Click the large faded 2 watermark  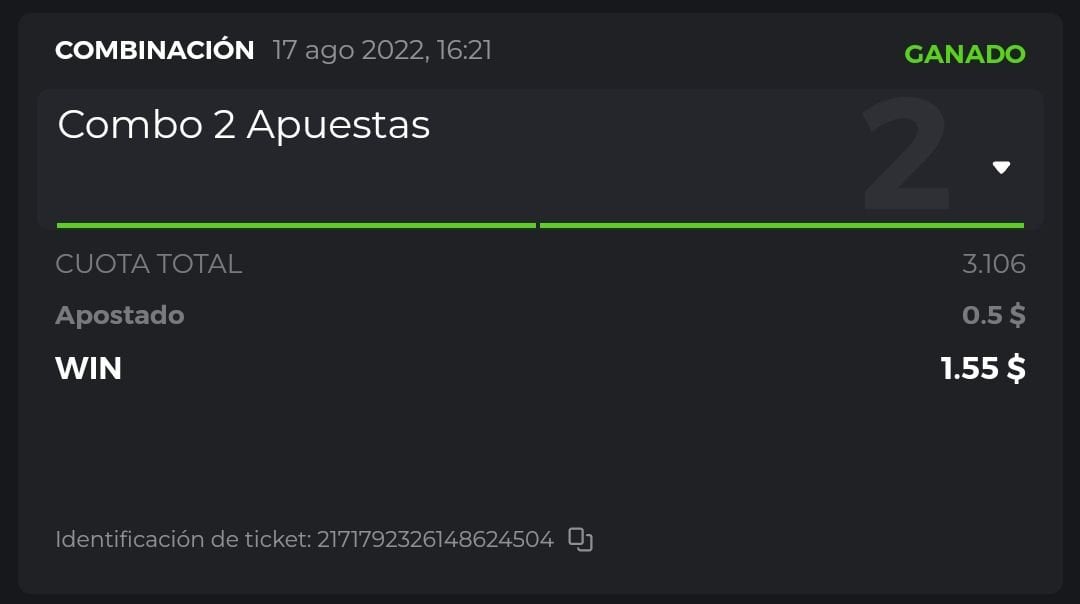click(x=905, y=155)
